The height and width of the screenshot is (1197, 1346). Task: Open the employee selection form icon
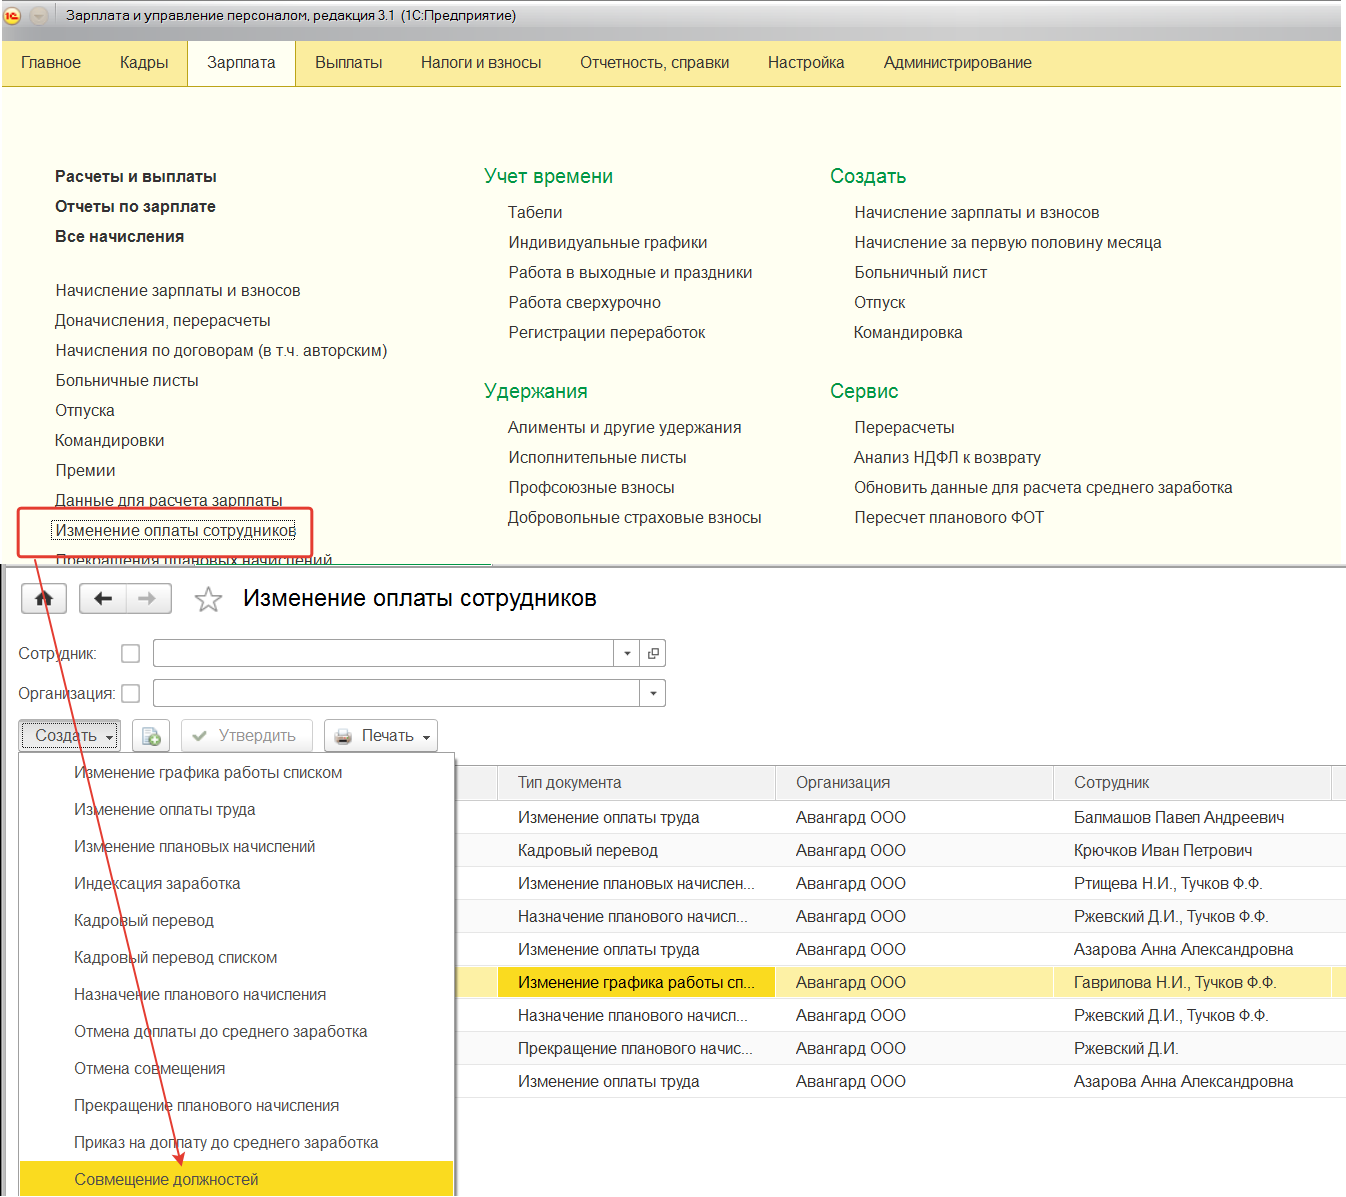click(x=653, y=654)
